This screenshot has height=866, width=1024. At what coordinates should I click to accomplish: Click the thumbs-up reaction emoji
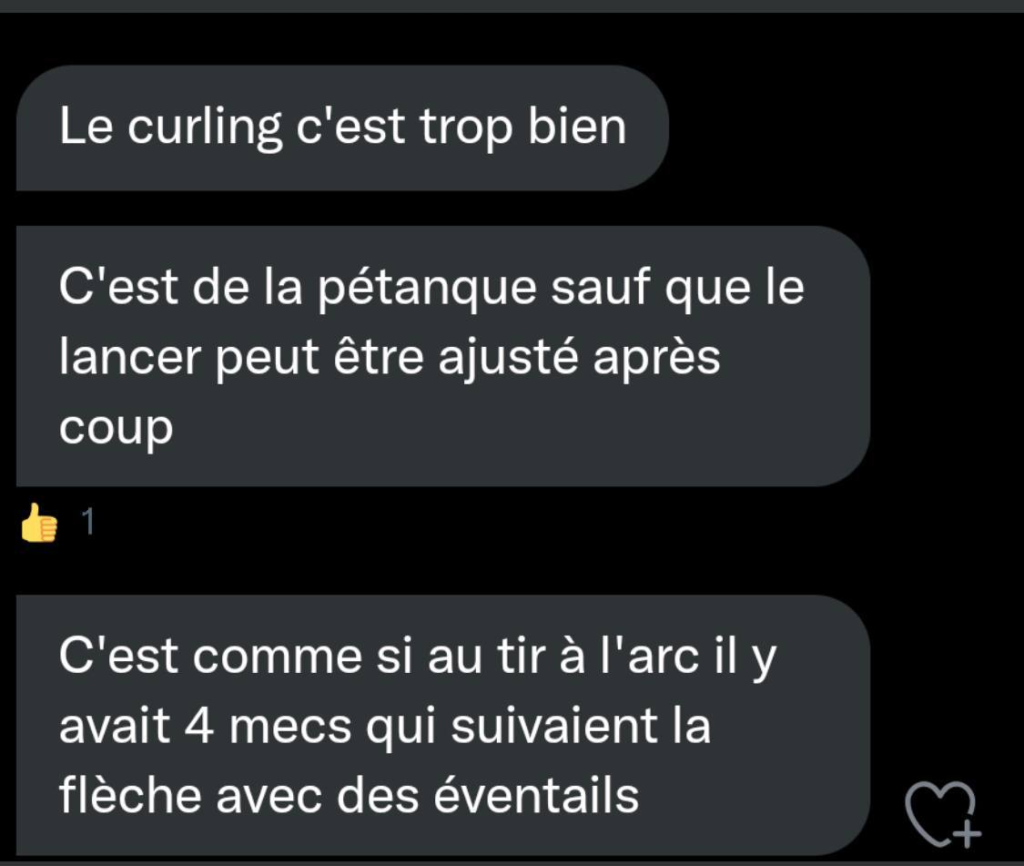click(x=39, y=522)
